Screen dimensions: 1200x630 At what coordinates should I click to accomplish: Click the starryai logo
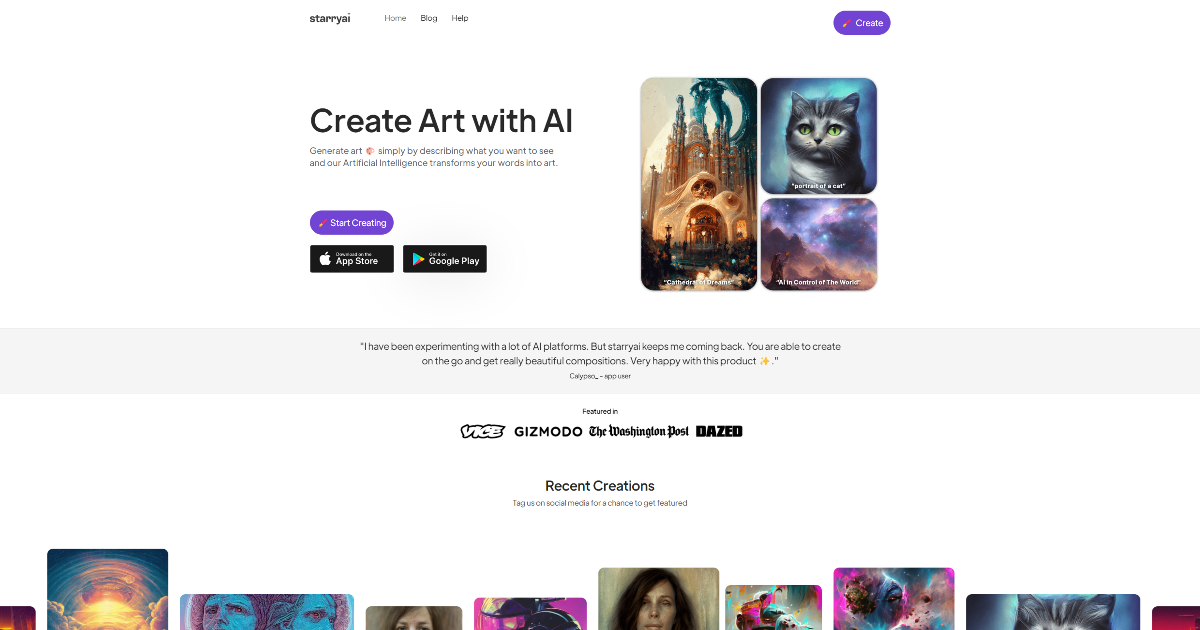(330, 18)
